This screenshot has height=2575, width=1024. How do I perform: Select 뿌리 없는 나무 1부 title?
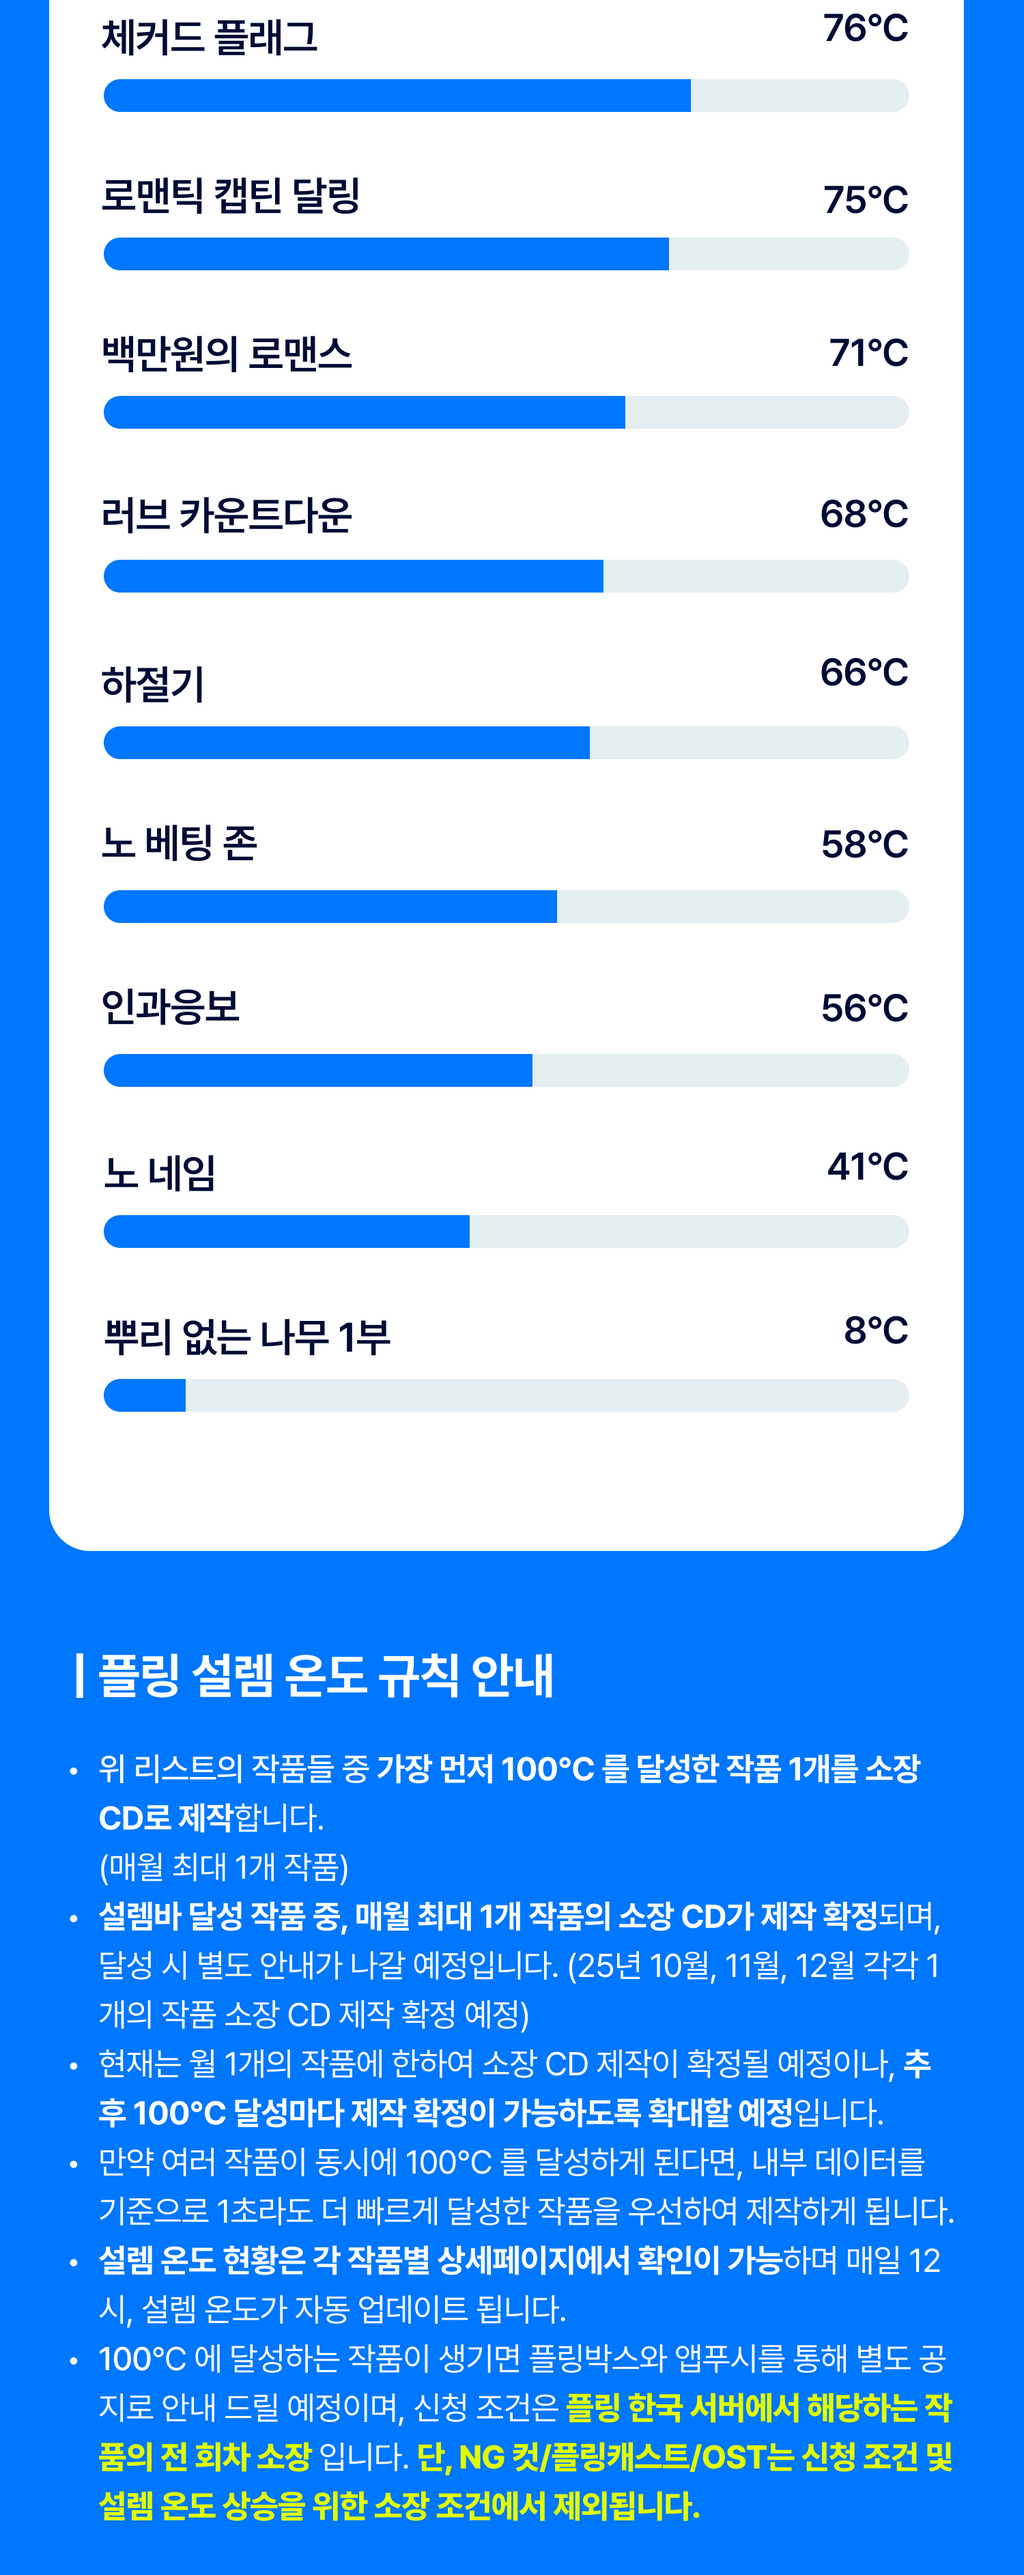pos(247,1337)
